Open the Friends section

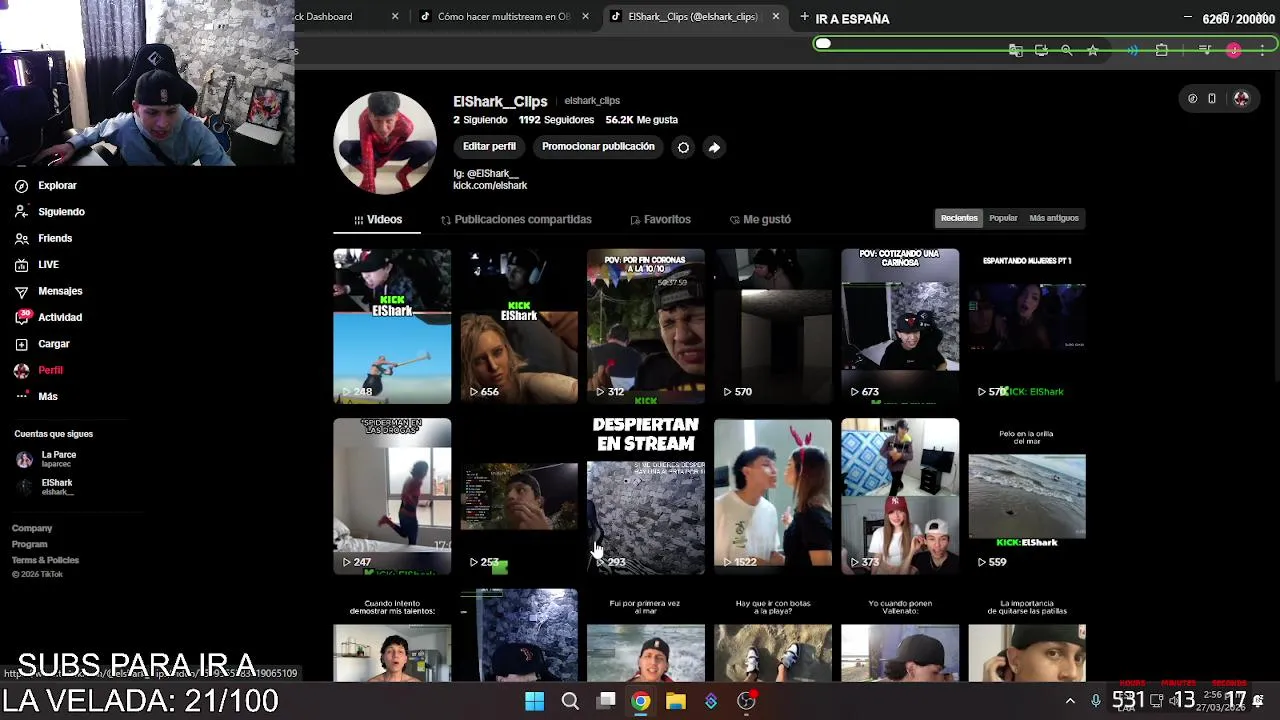click(43, 238)
